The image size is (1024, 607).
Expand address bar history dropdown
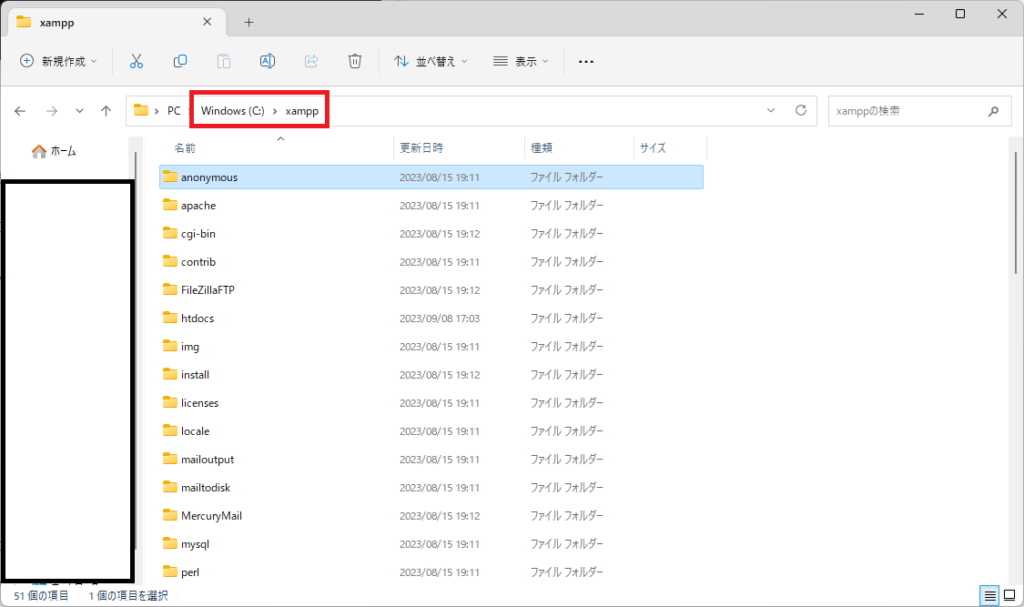771,110
